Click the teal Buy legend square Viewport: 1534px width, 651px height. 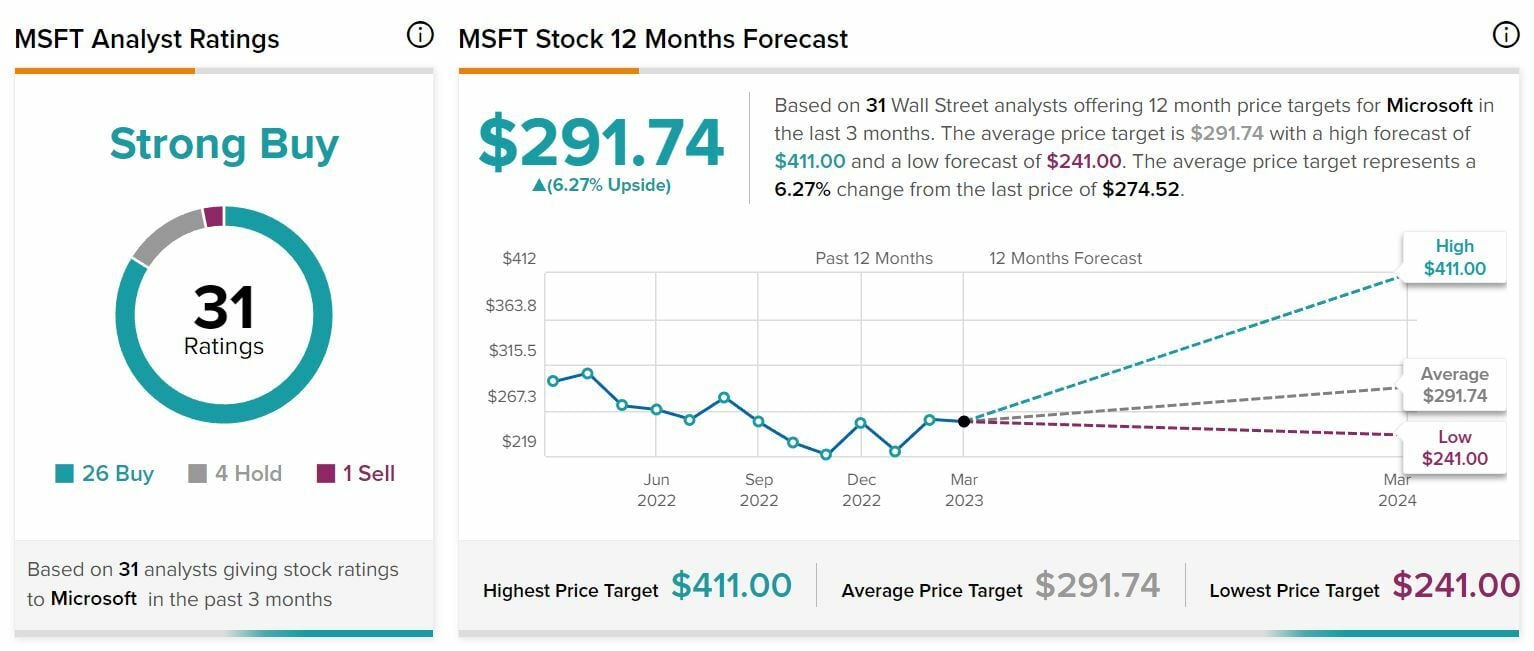click(x=65, y=474)
